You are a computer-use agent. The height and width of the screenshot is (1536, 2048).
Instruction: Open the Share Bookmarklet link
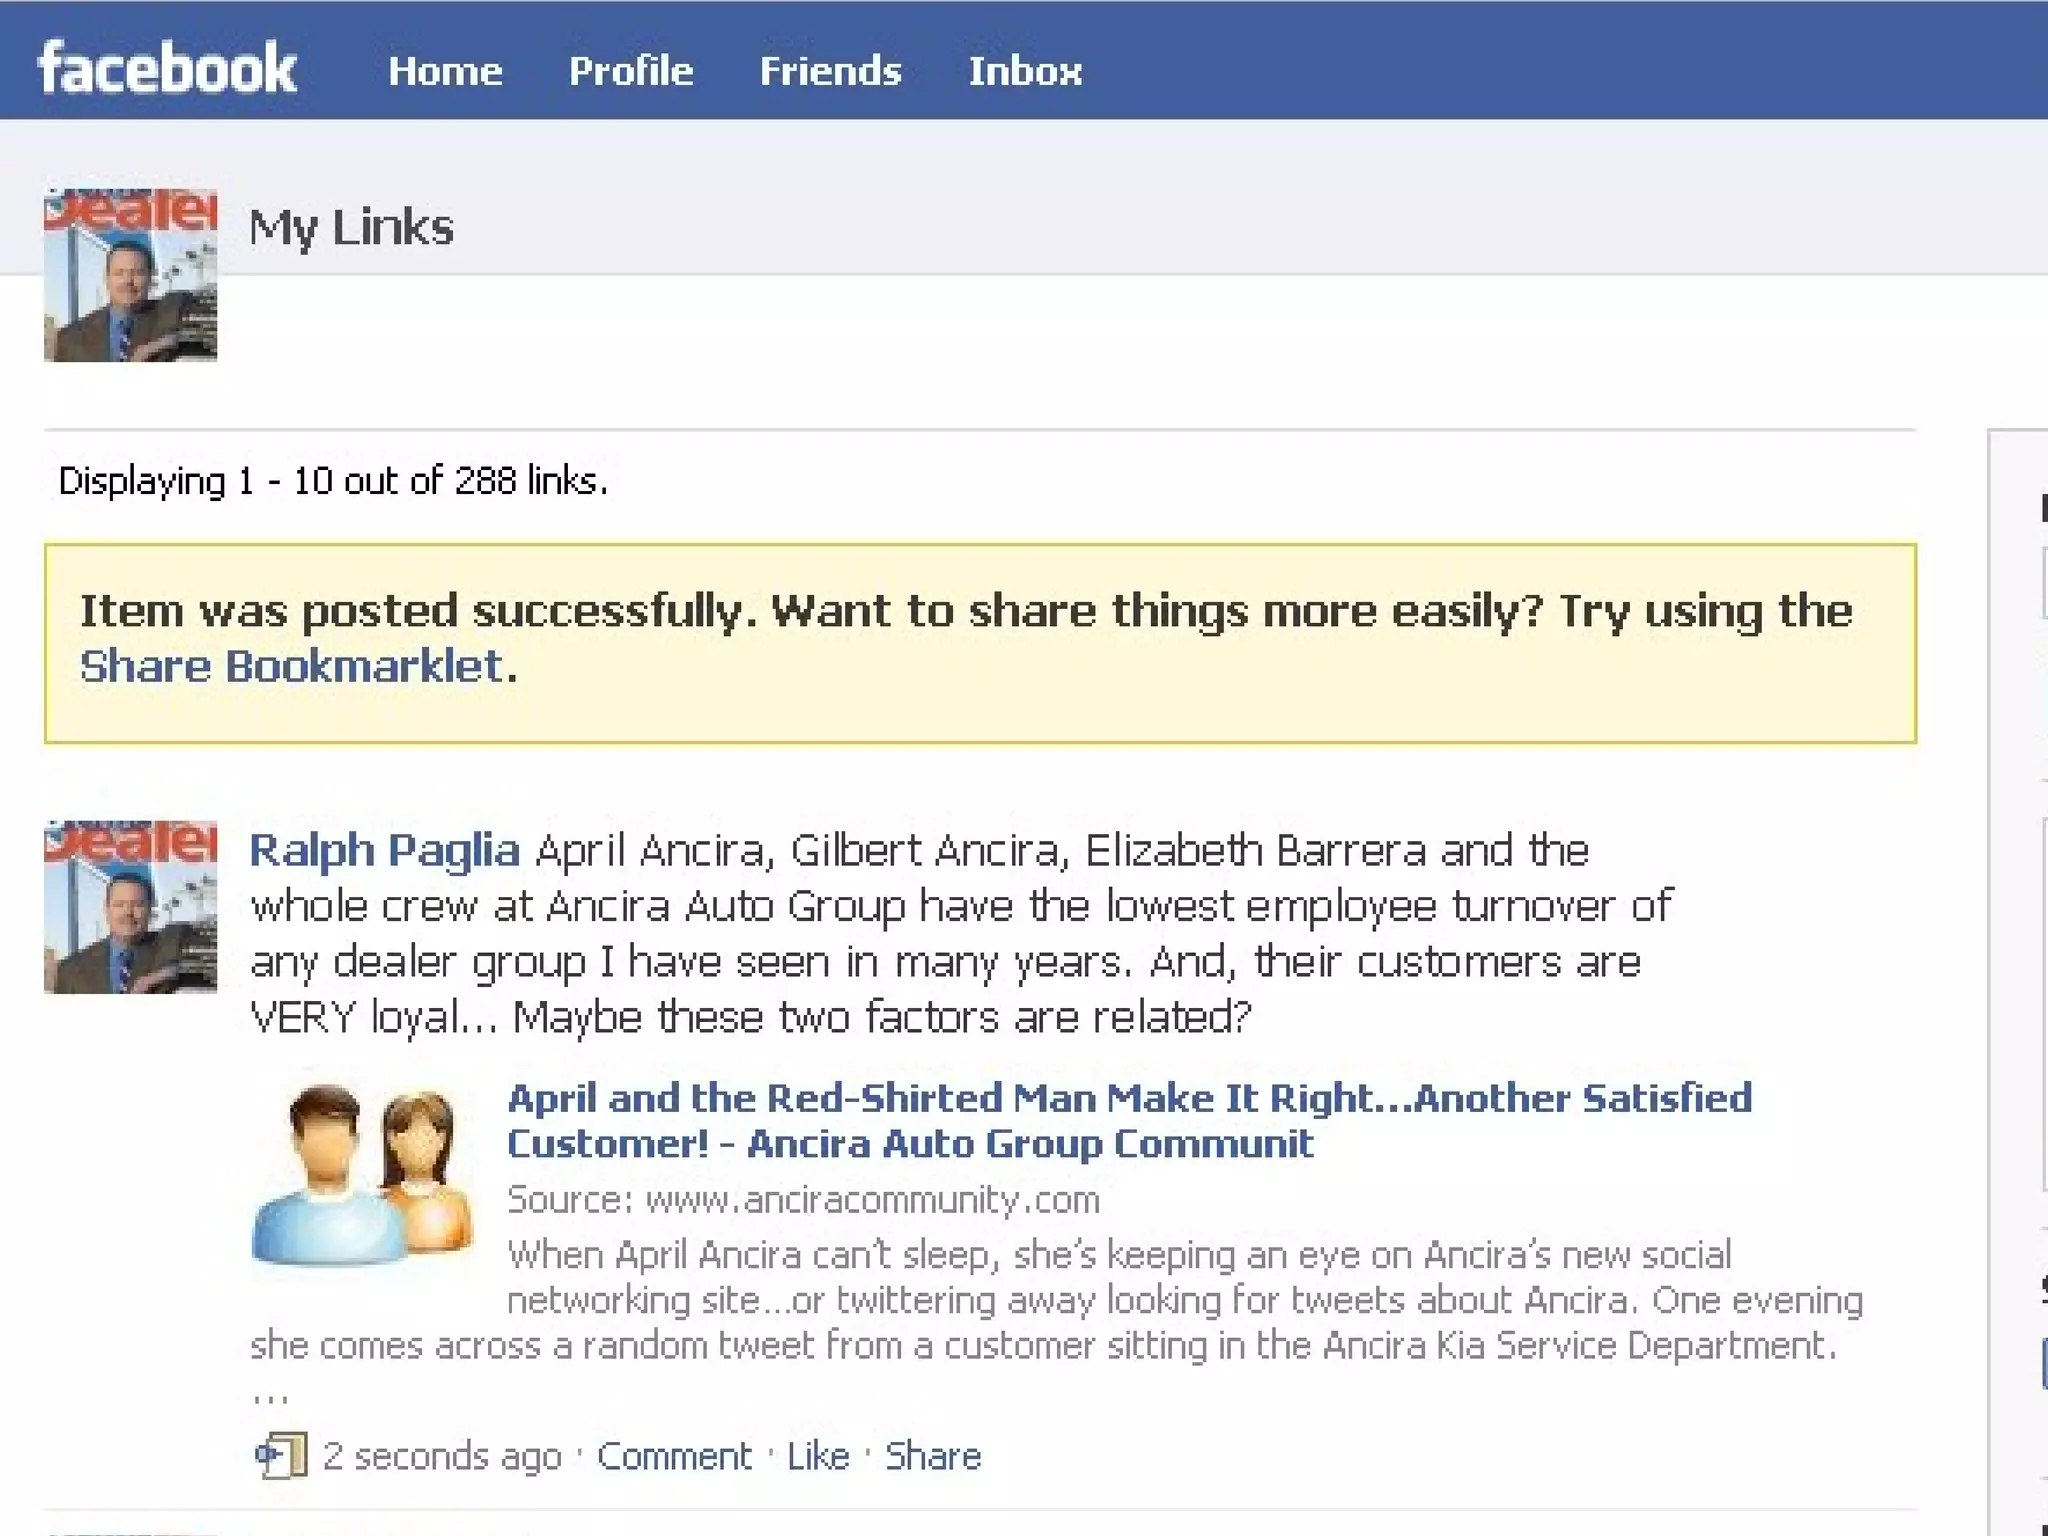(x=291, y=666)
